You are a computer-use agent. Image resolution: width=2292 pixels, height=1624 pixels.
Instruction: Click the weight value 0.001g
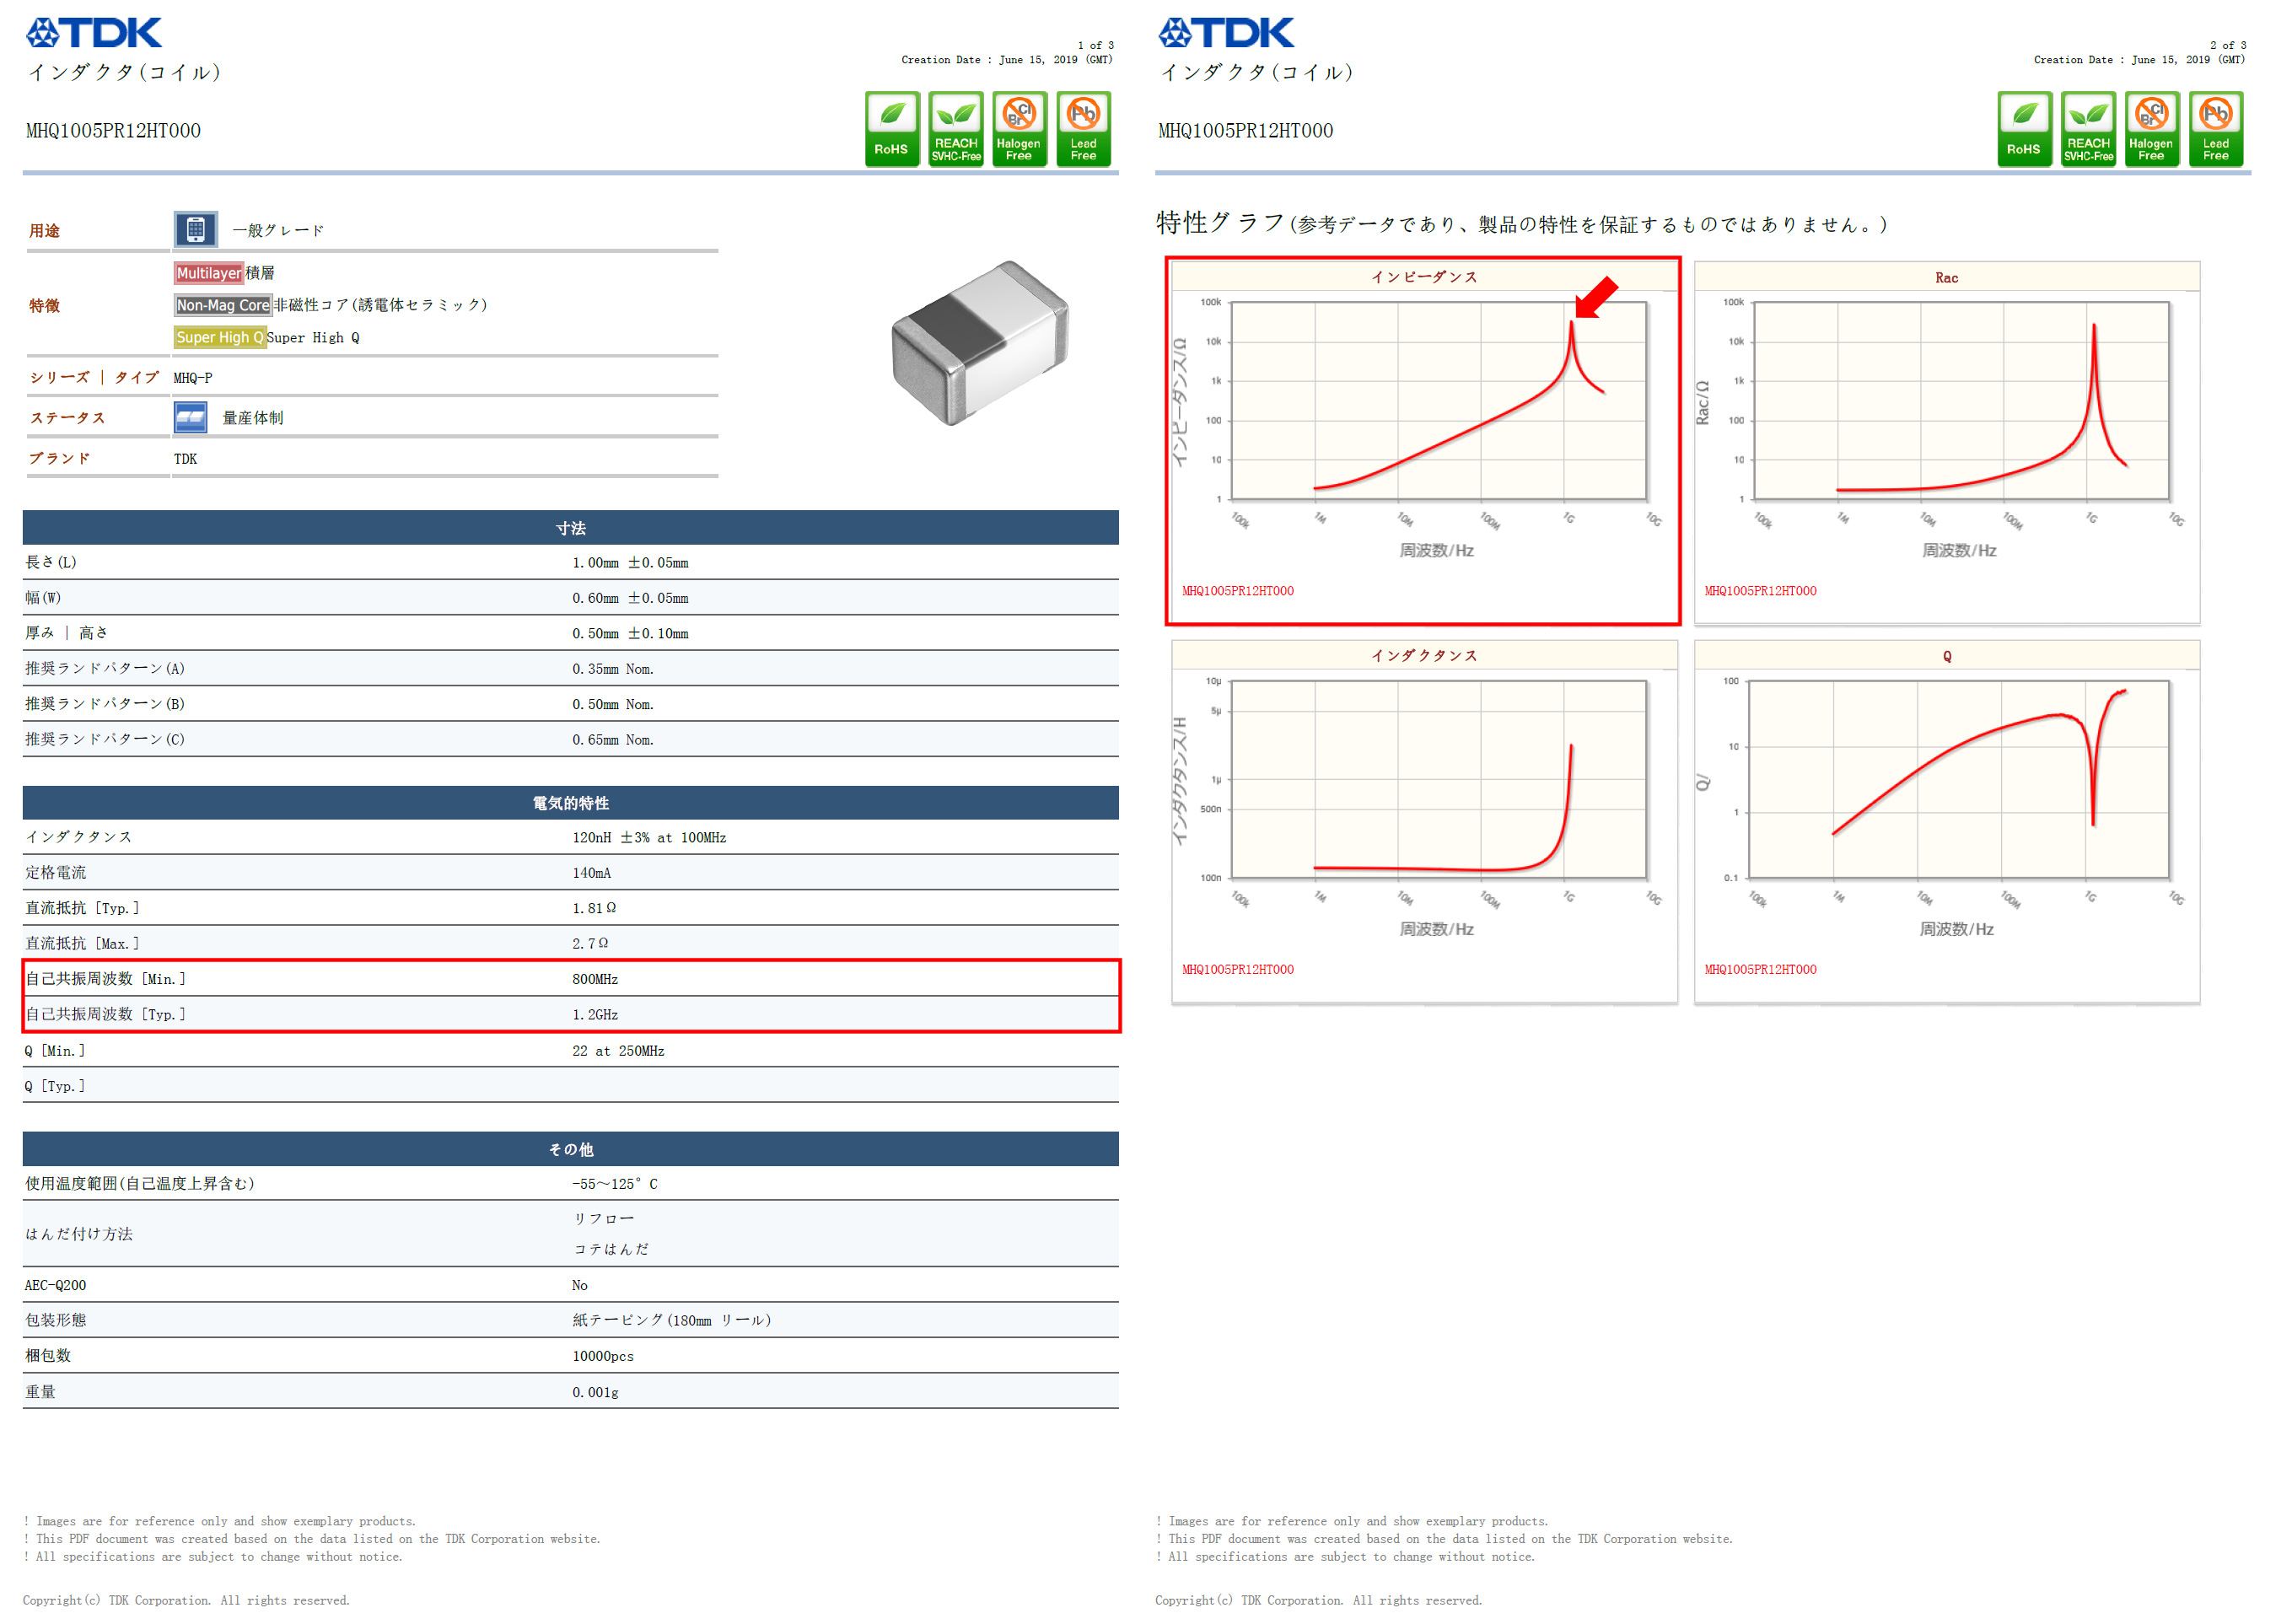pyautogui.click(x=595, y=1392)
